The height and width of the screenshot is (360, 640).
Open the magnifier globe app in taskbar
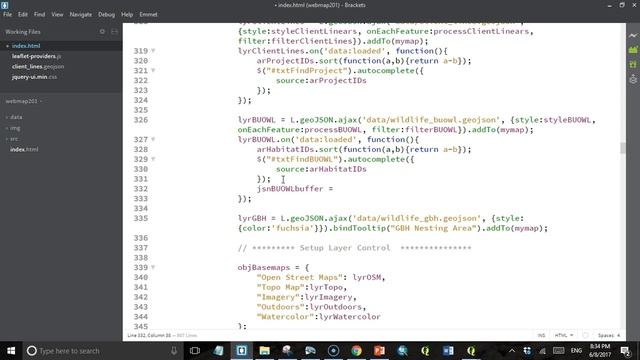[x=402, y=351]
